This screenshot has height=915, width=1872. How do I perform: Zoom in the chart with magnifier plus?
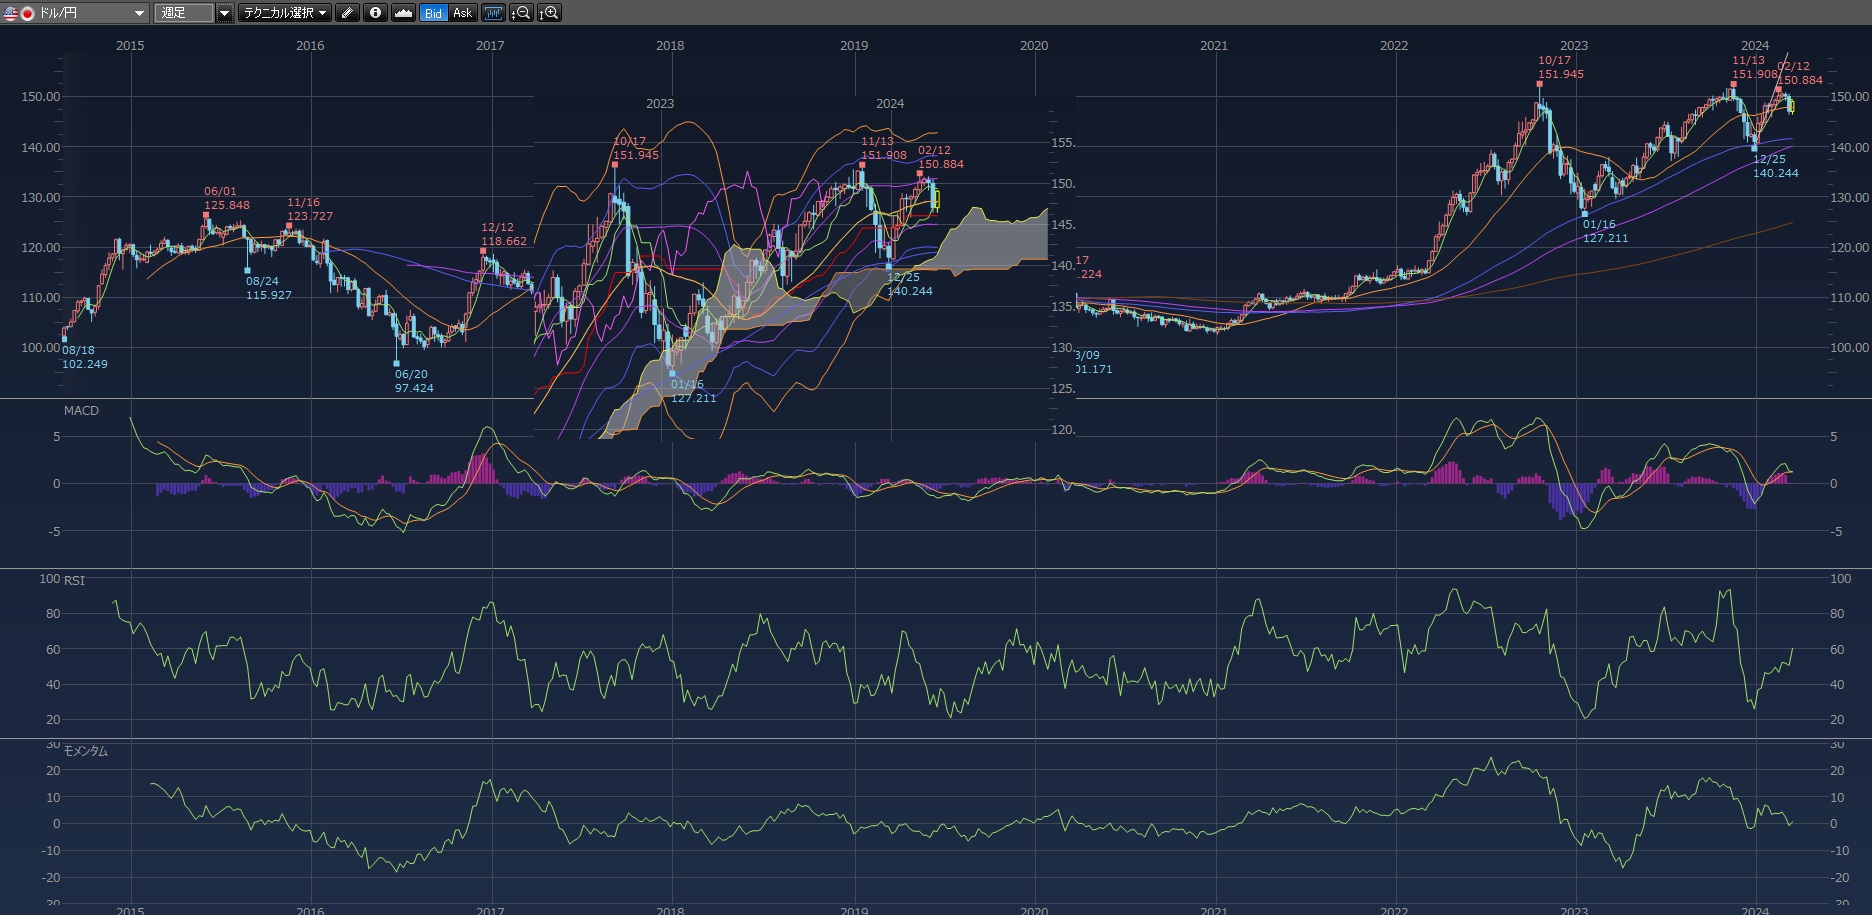(549, 13)
